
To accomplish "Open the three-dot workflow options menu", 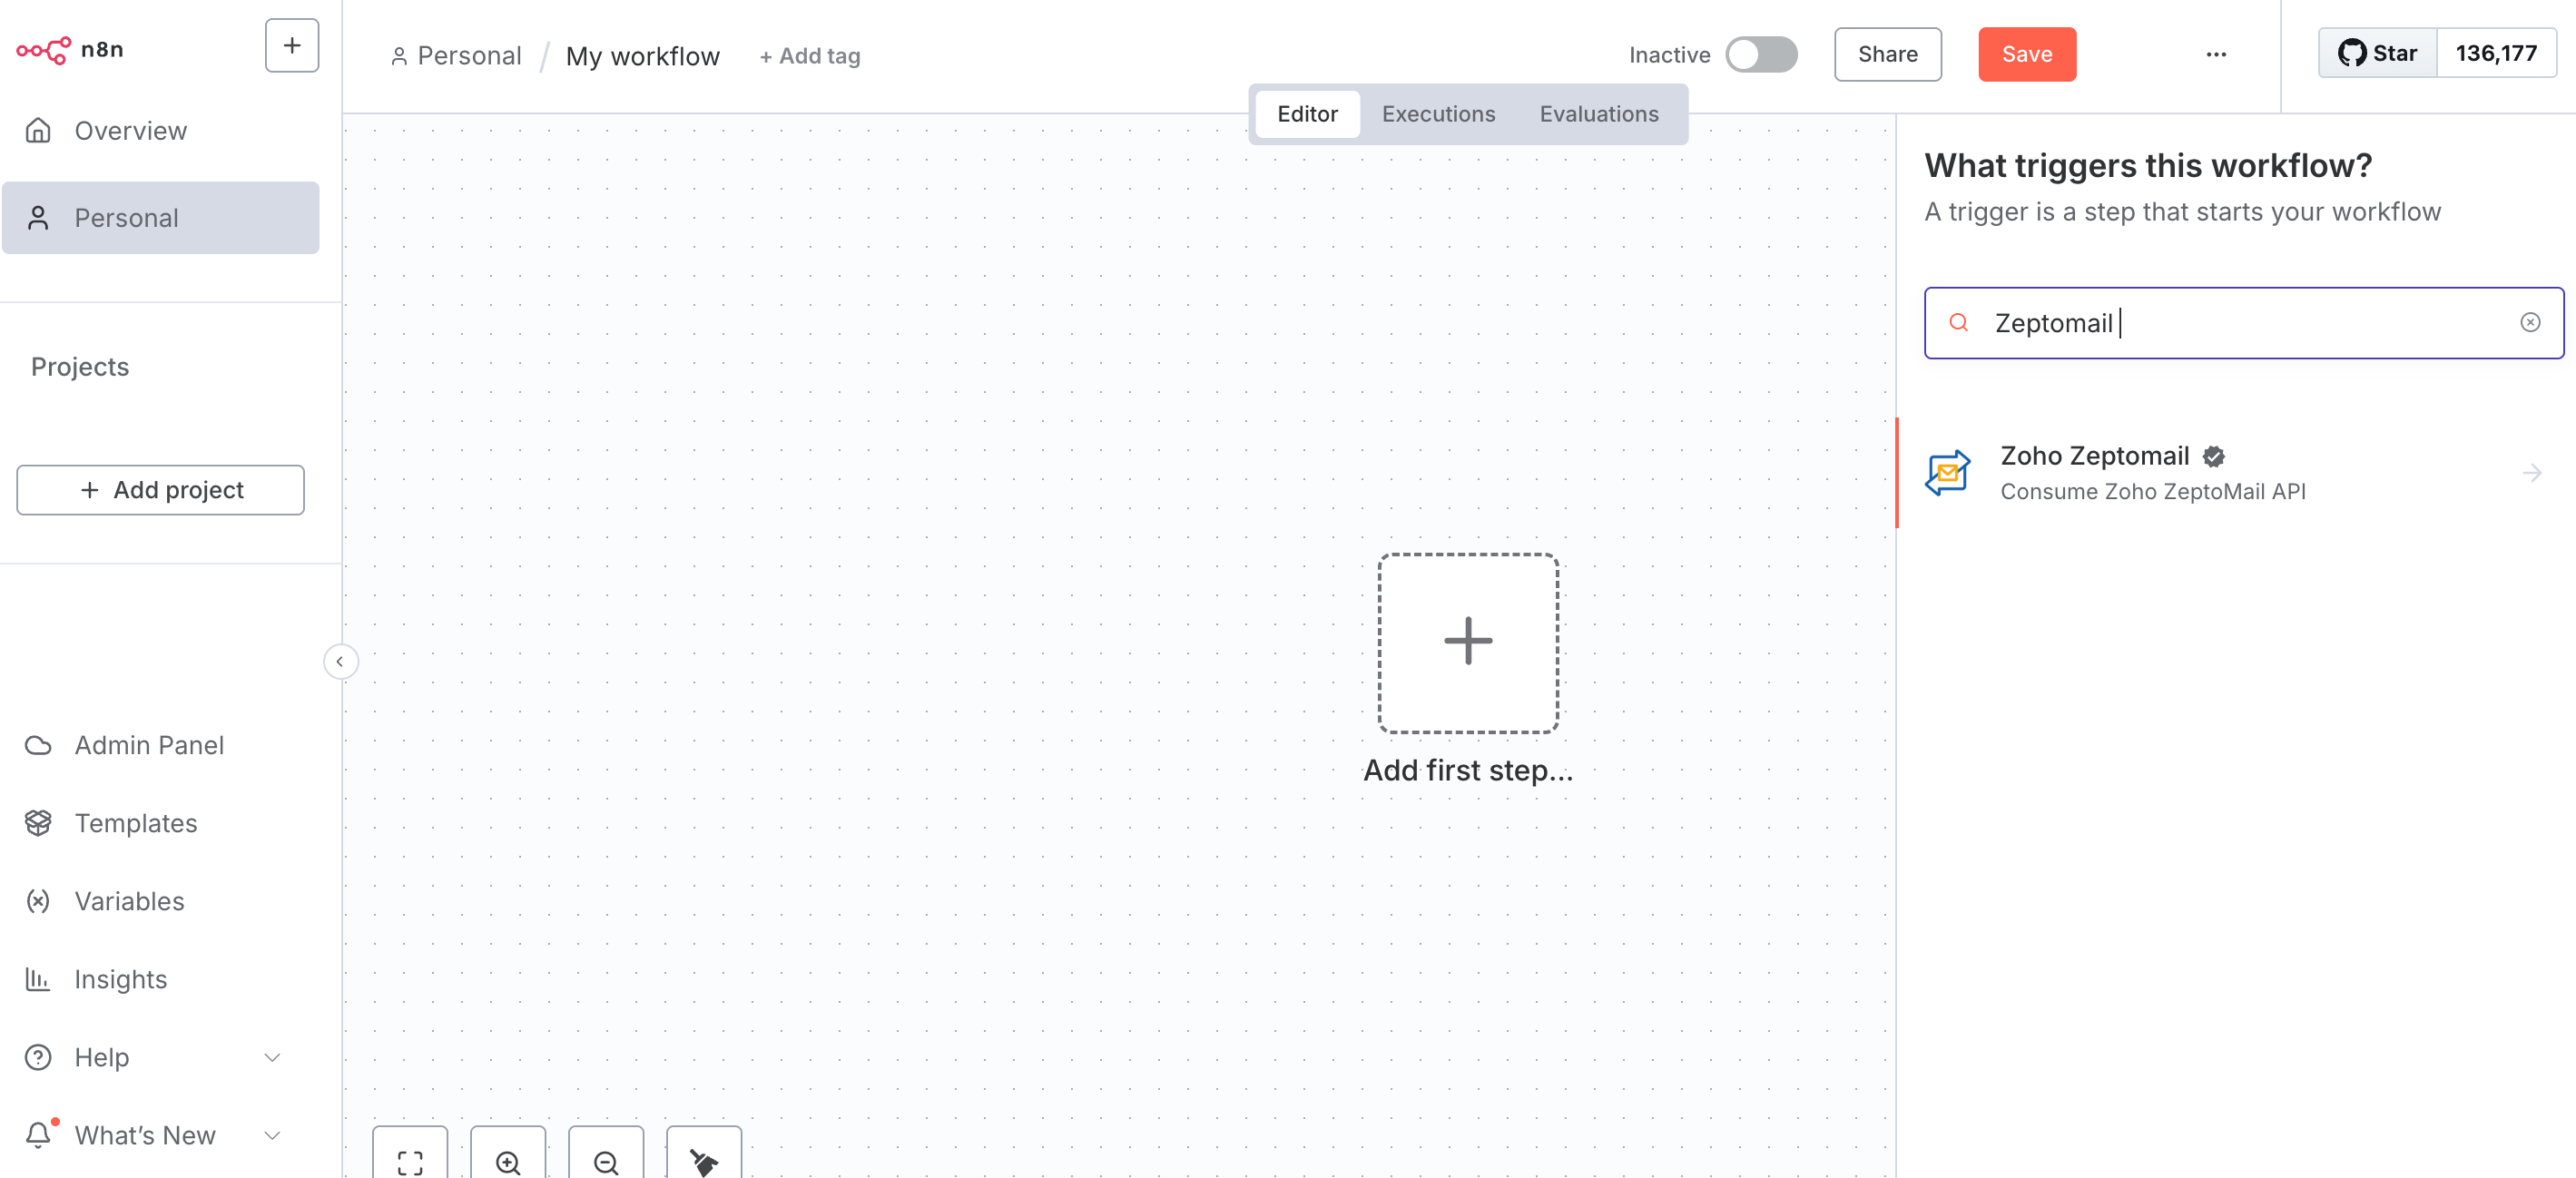I will (2215, 54).
